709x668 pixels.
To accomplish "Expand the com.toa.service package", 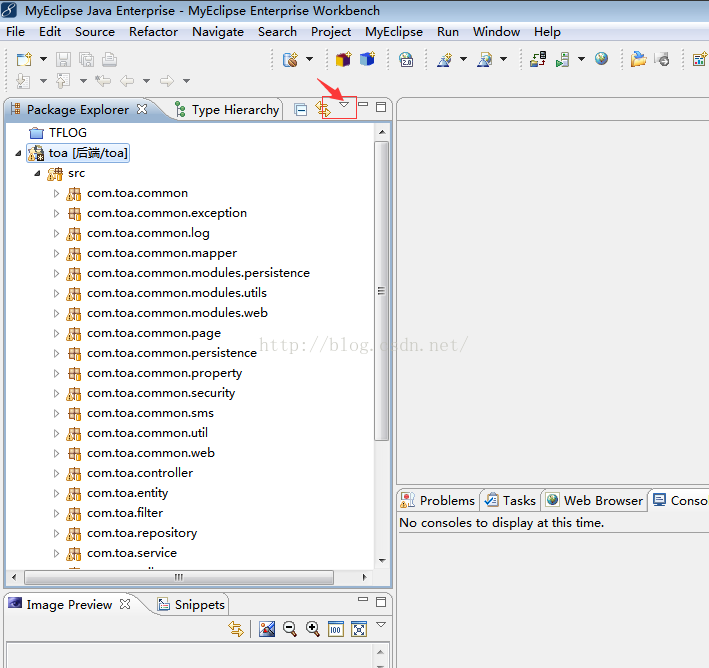I will (x=56, y=553).
